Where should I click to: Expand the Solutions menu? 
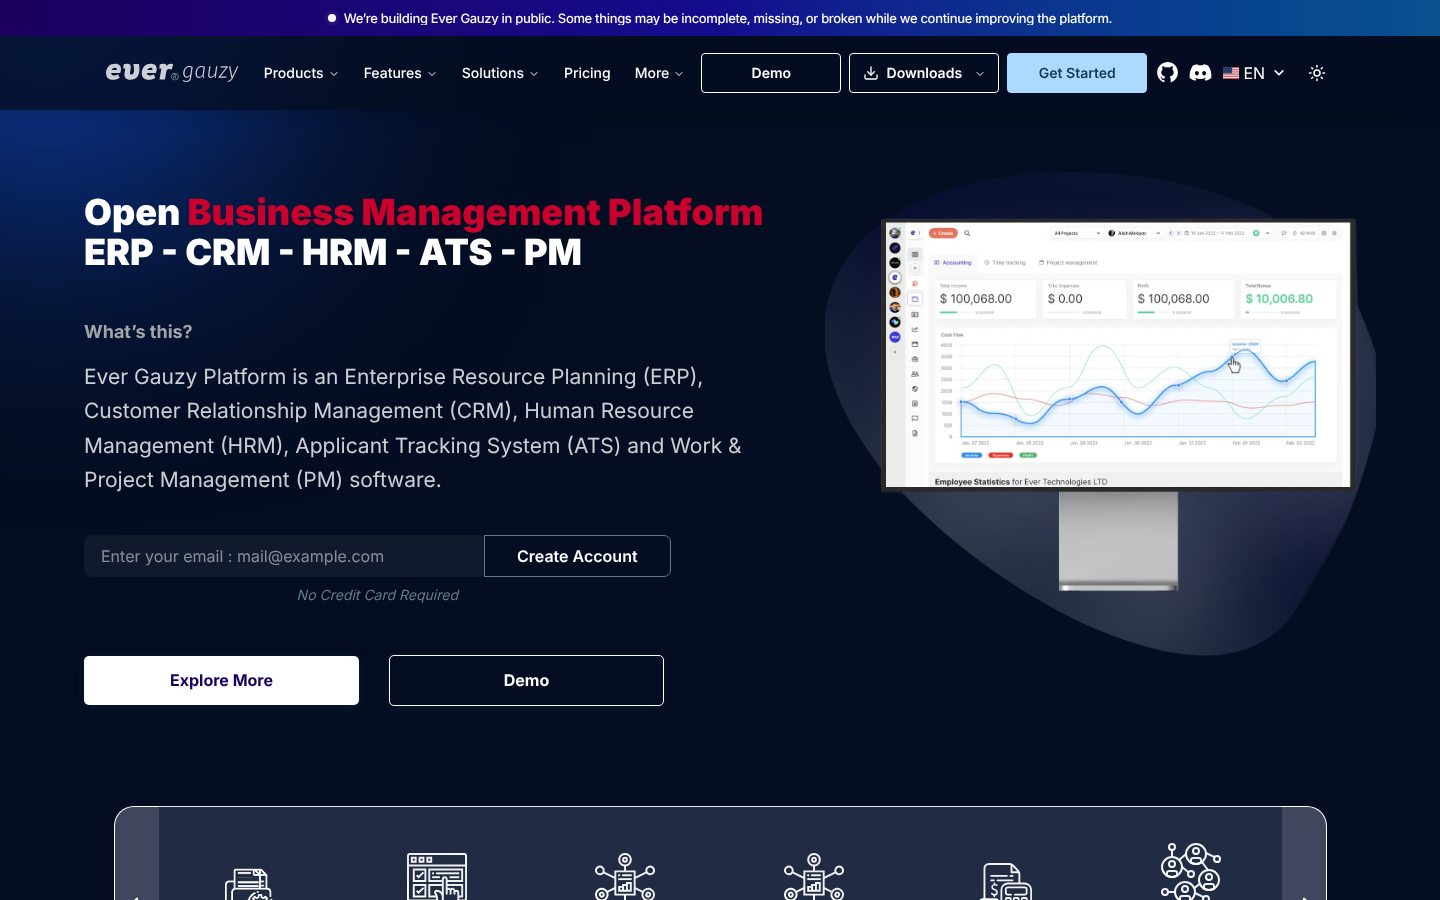[x=500, y=73]
